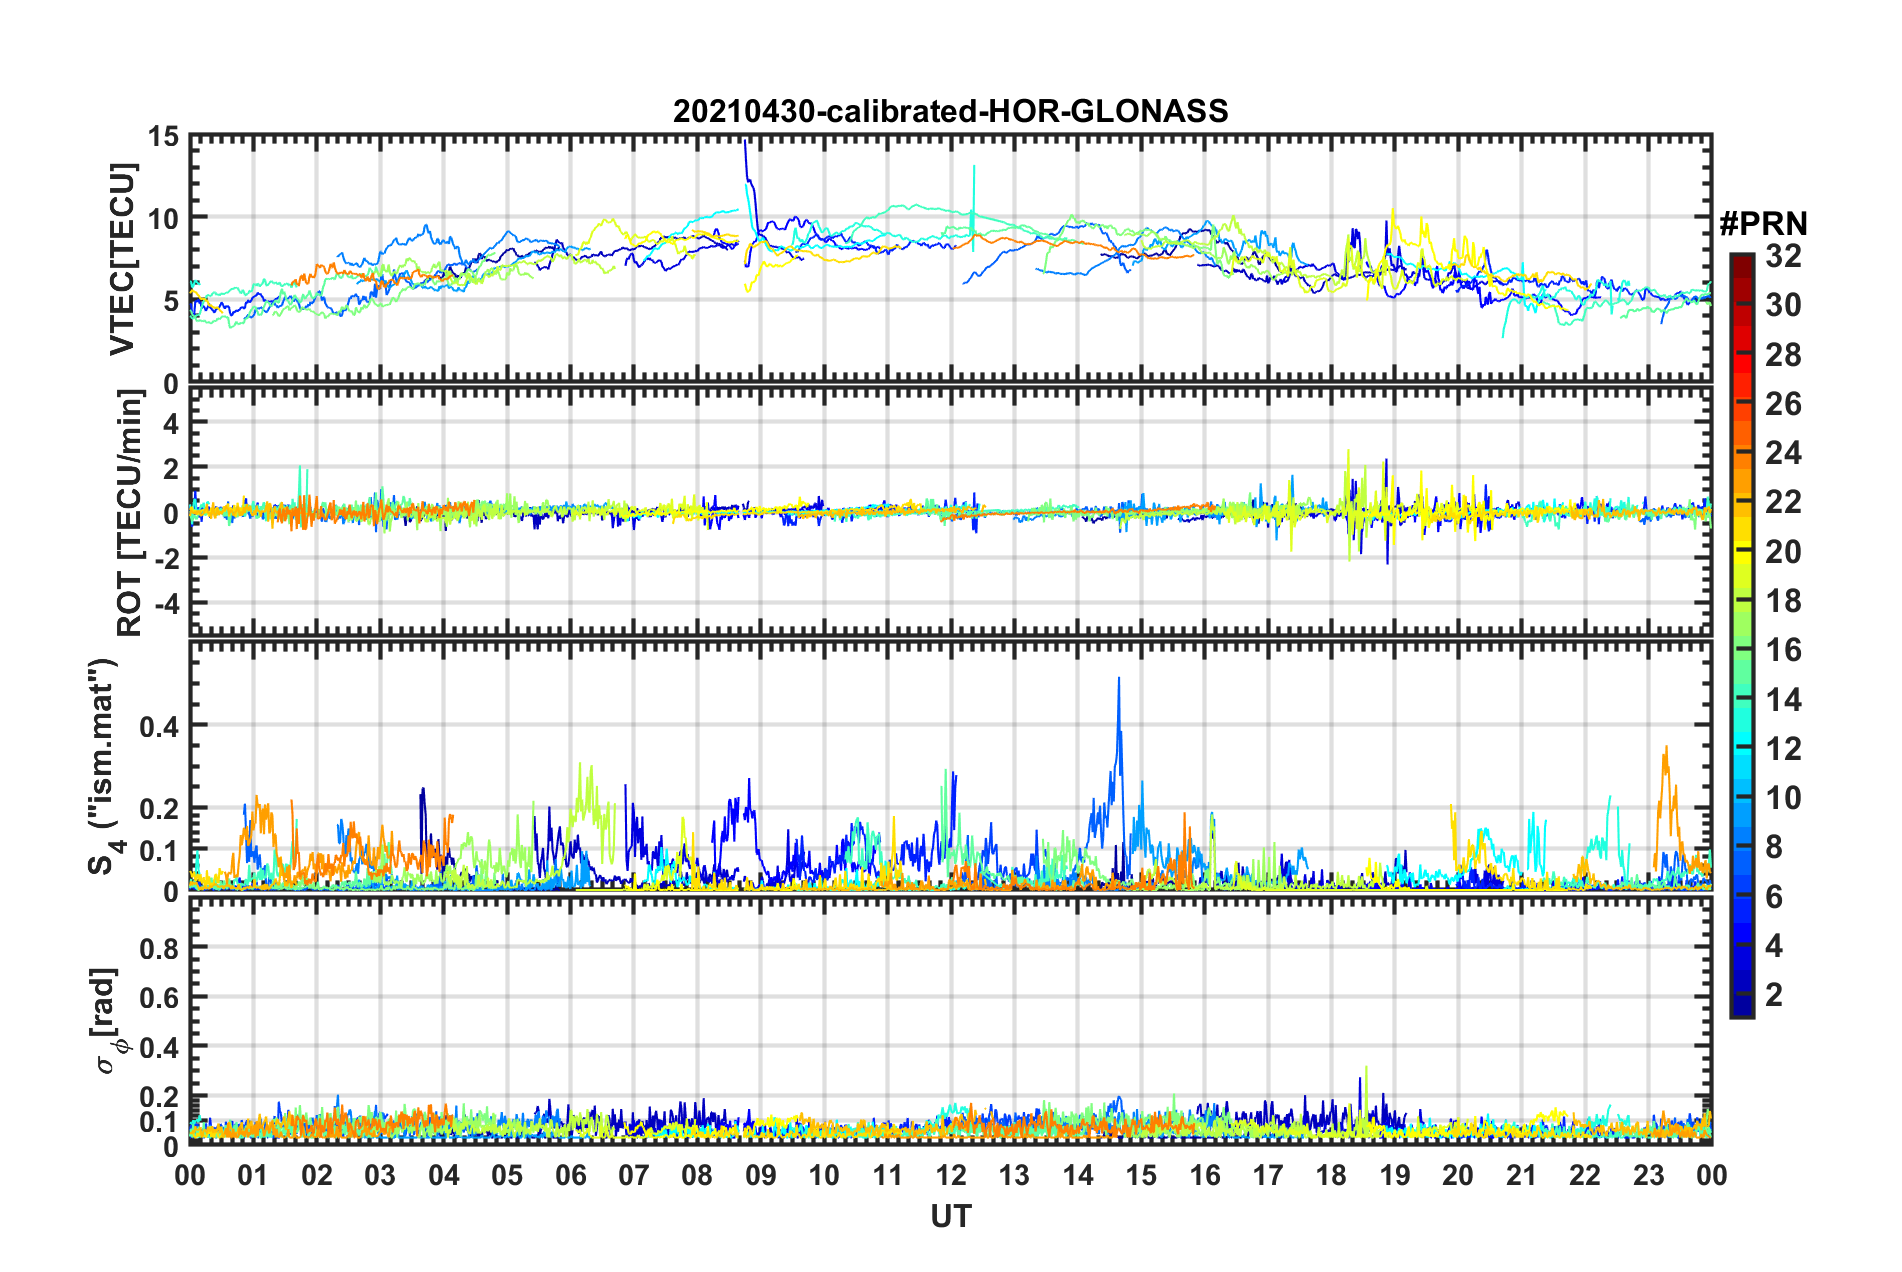Select UT axis tick label 03
Screen dimensions: 1902x1272
(380, 1175)
